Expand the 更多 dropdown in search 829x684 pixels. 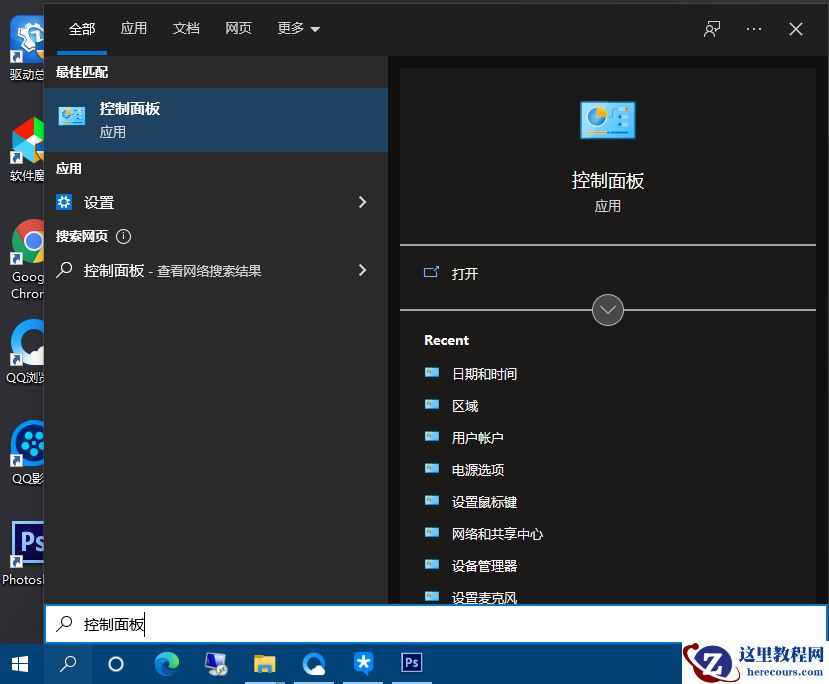pos(297,29)
